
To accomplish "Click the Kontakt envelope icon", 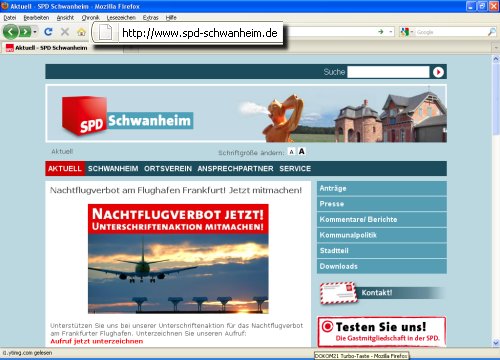I will click(x=339, y=293).
